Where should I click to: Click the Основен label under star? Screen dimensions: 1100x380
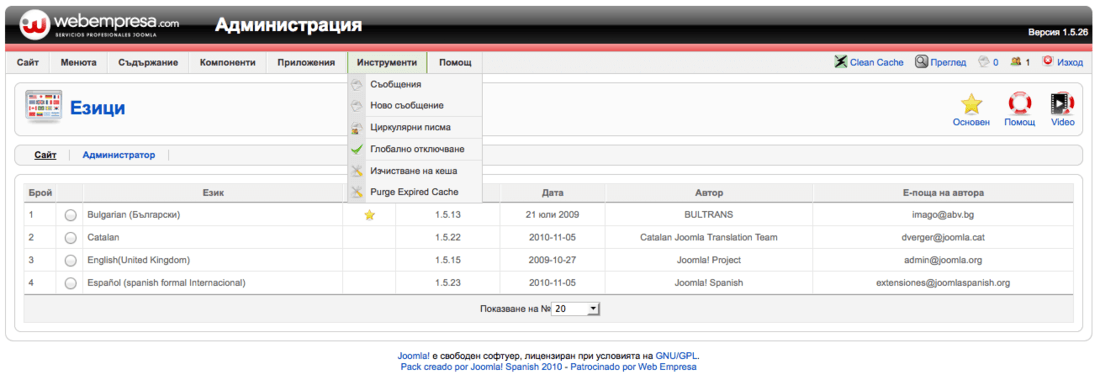pyautogui.click(x=972, y=122)
